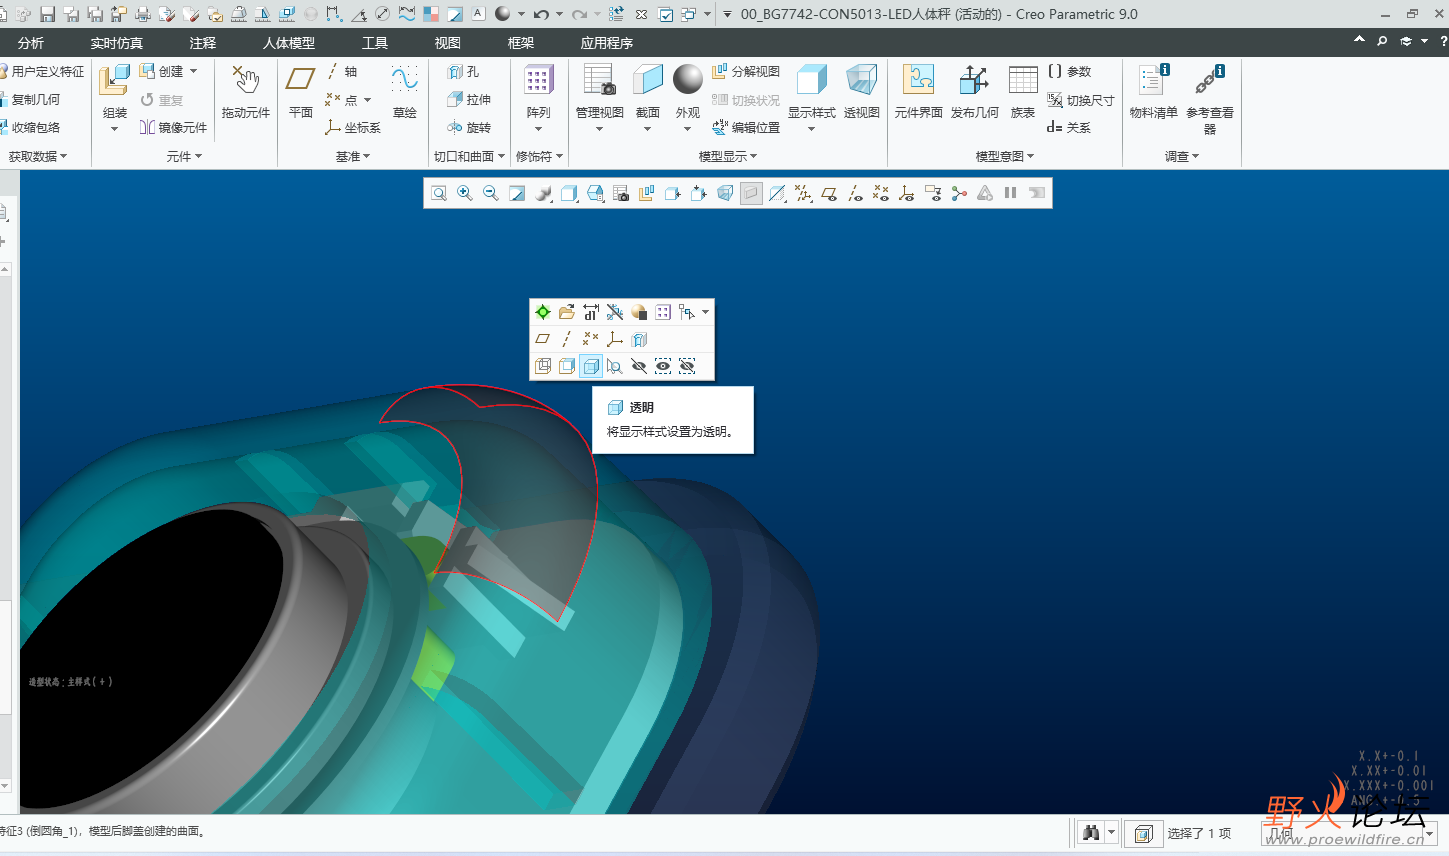The image size is (1449, 856).
Task: Click the Zoom Out magnifier icon
Action: click(x=491, y=193)
